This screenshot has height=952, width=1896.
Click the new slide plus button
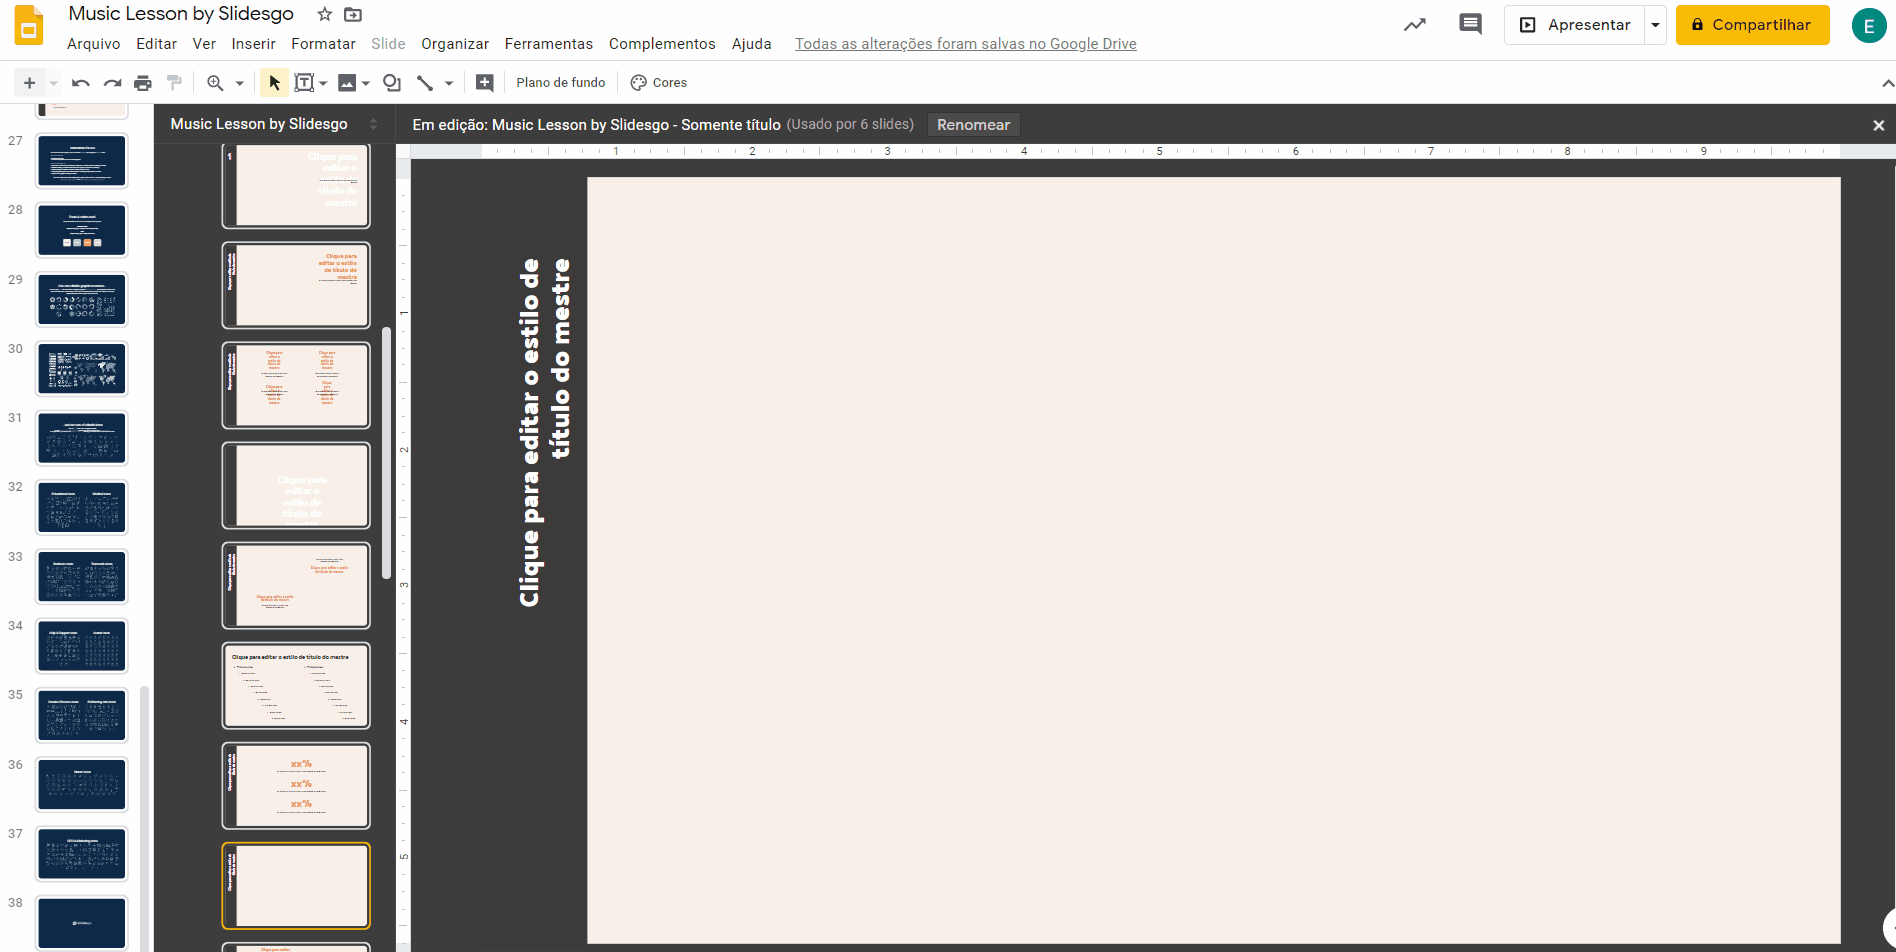(29, 83)
